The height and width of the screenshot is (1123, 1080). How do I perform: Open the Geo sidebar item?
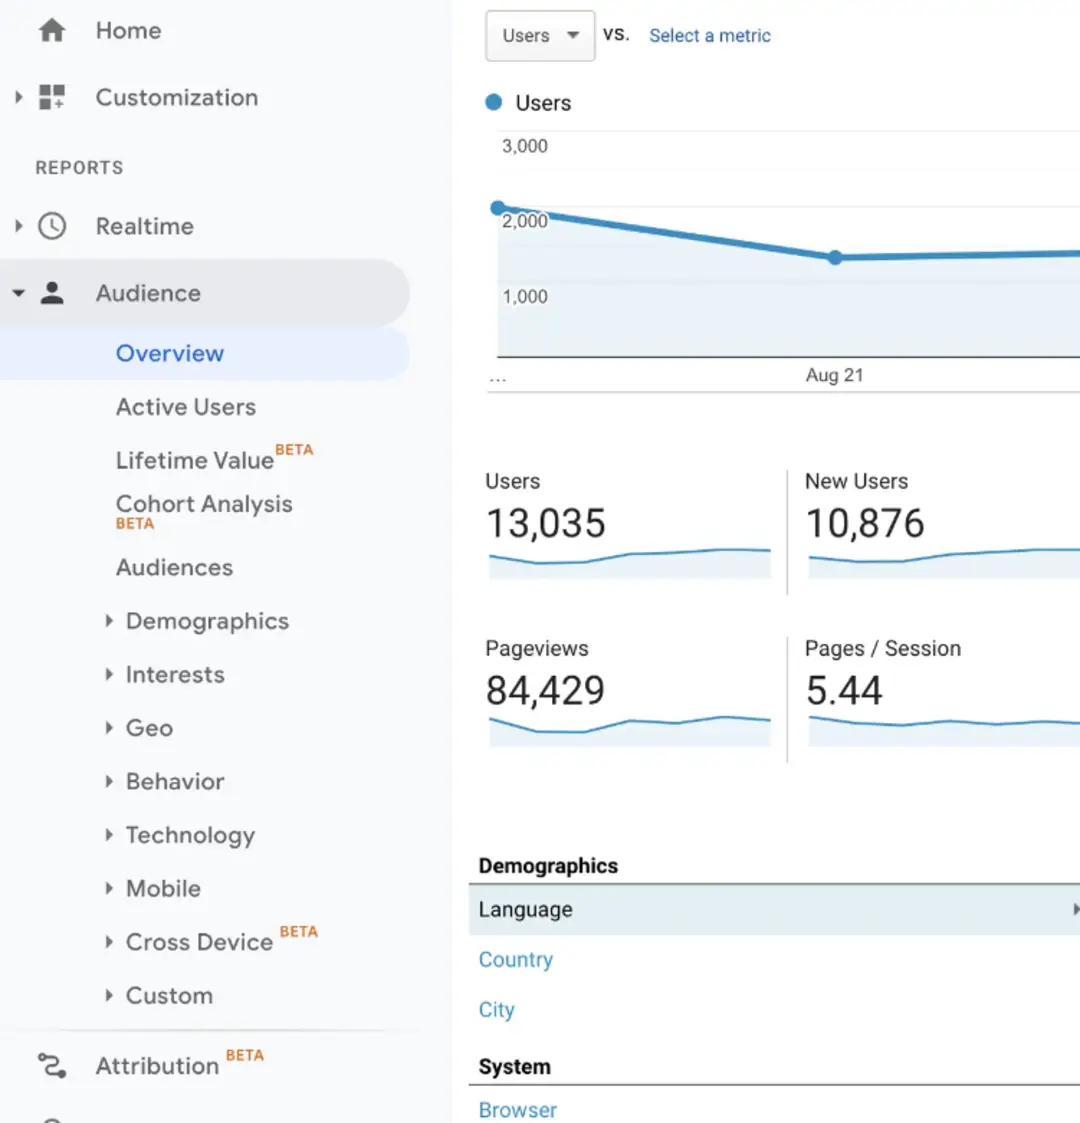[150, 728]
